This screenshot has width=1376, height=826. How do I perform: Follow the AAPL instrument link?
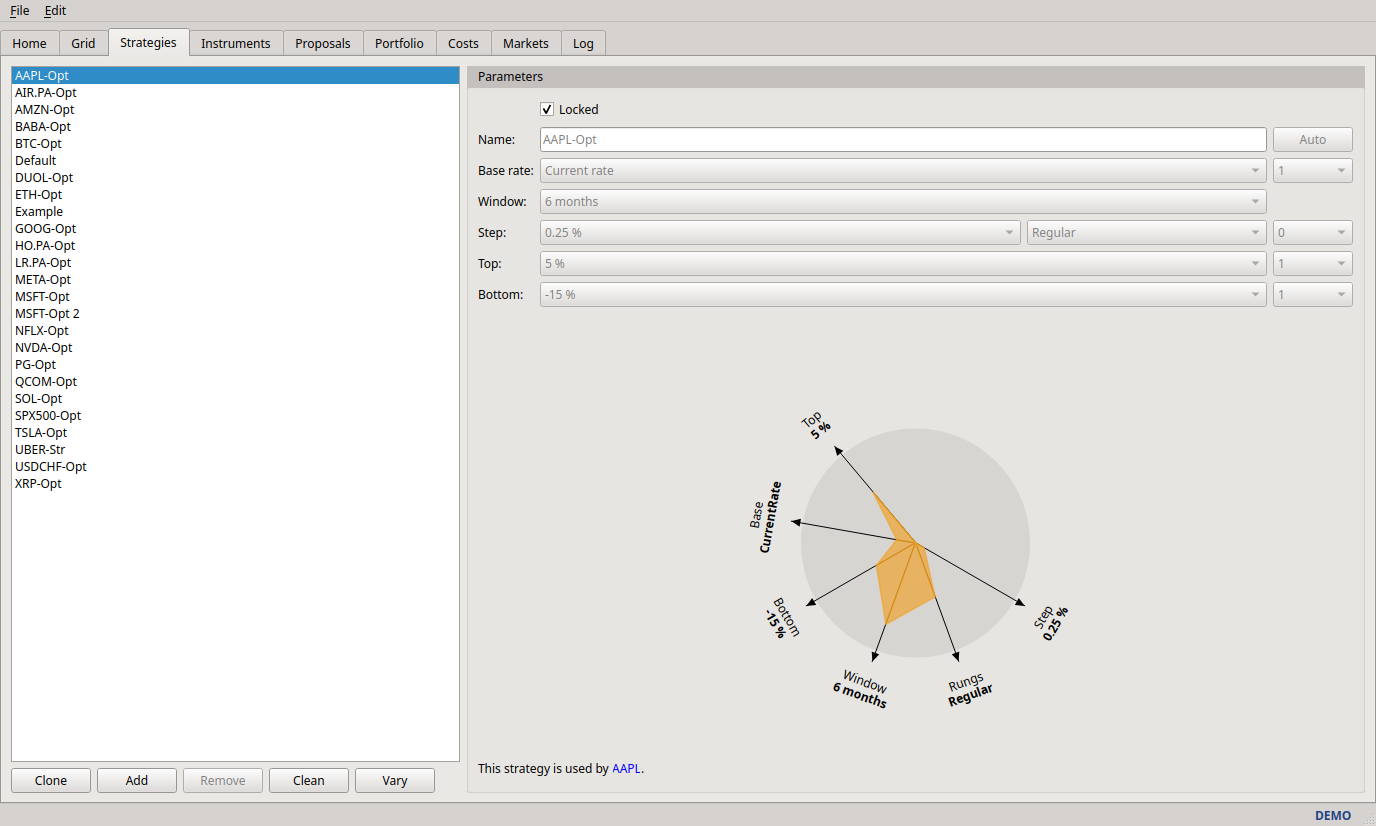click(x=626, y=769)
